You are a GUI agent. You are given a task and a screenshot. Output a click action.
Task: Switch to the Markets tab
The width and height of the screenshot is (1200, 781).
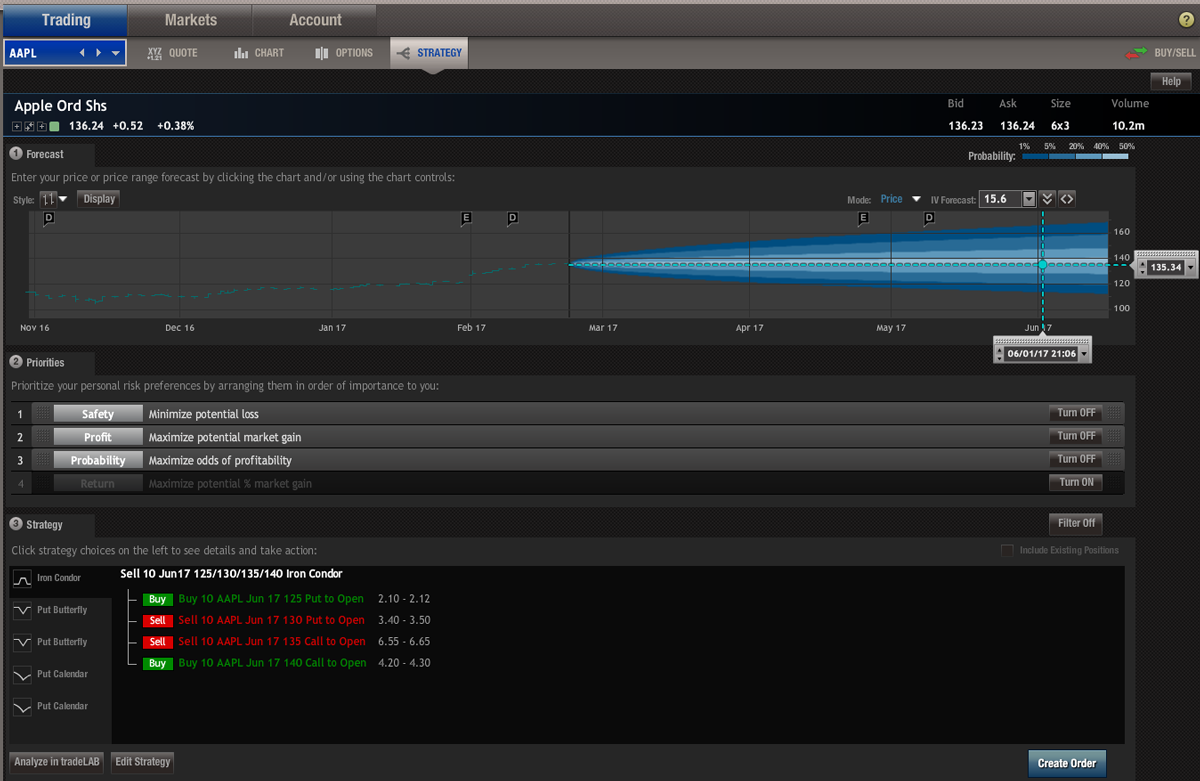(190, 20)
